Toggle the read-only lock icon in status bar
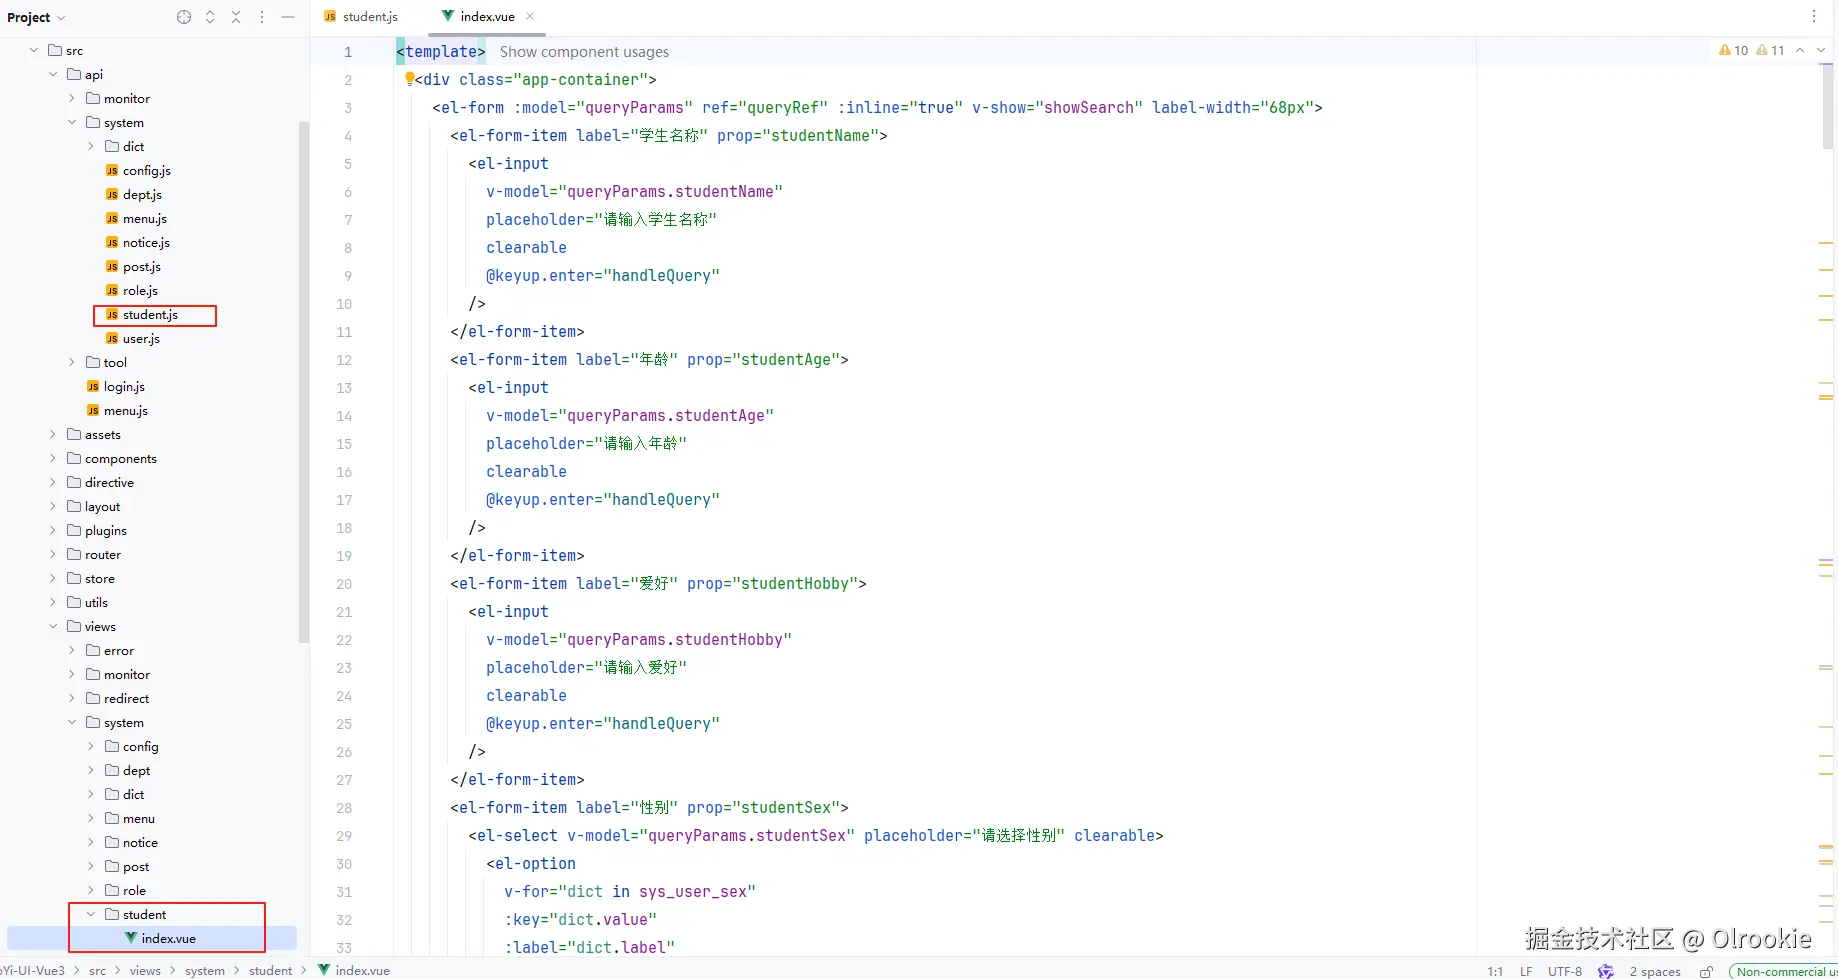This screenshot has height=979, width=1838. tap(1707, 971)
